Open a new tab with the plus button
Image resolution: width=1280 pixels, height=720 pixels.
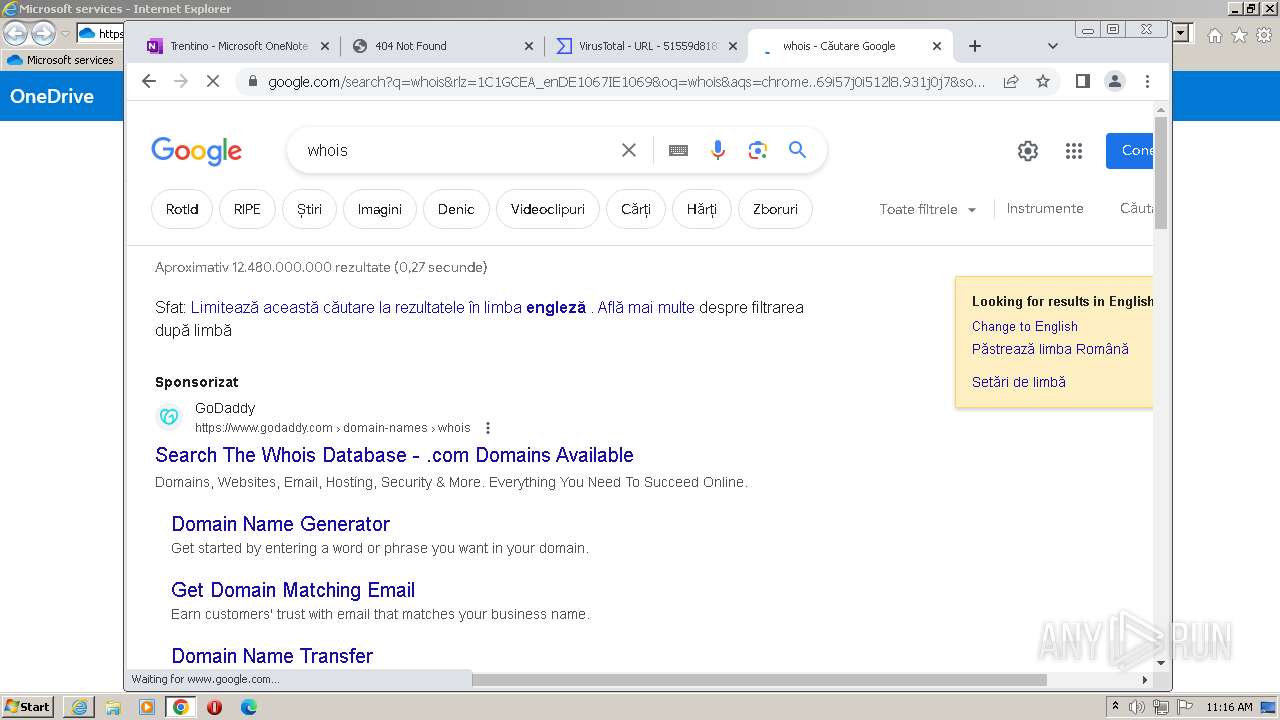click(975, 46)
